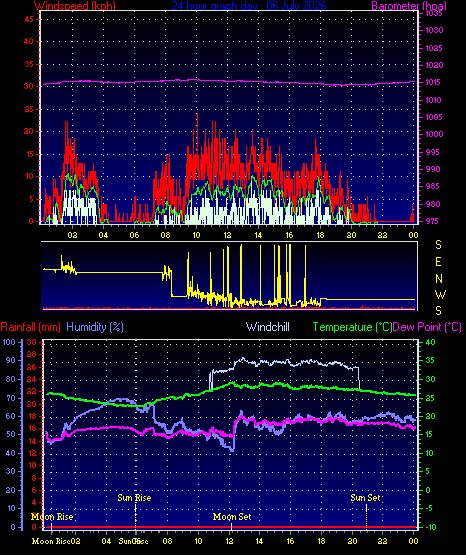Click the W direction label on wind chart
The width and height of the screenshot is (466, 555).
coord(440,294)
